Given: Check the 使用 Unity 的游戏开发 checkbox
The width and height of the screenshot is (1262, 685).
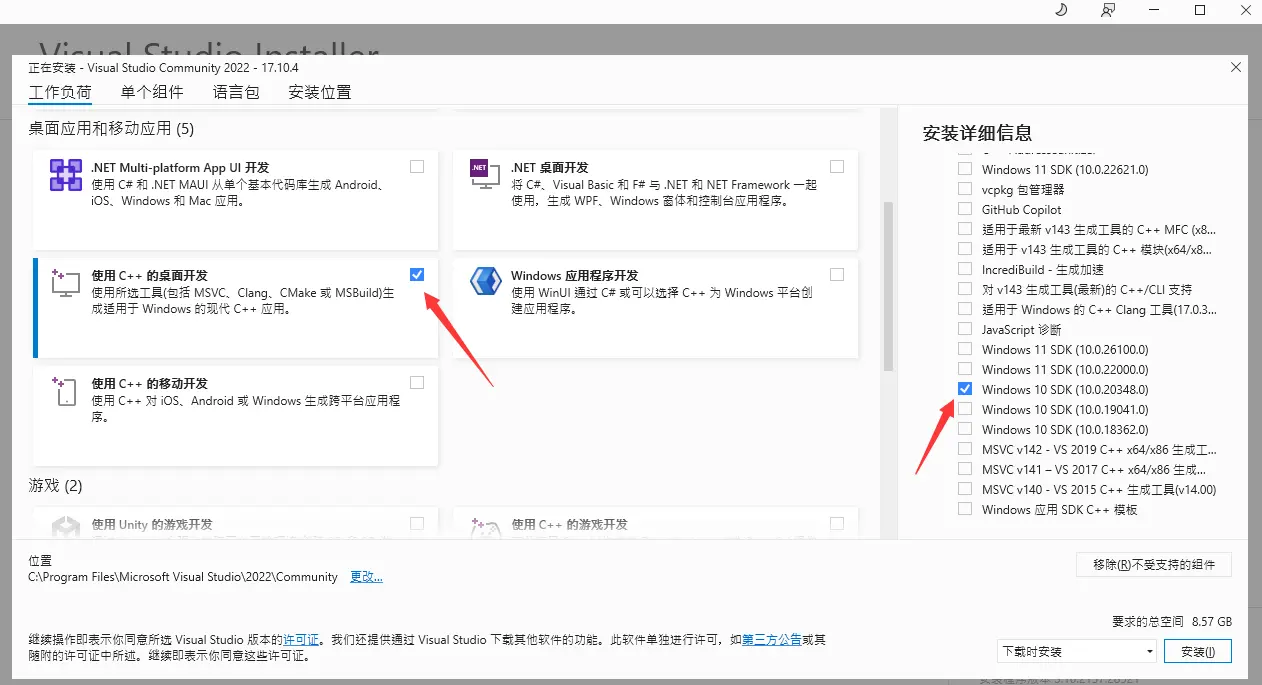Looking at the screenshot, I should coord(417,523).
